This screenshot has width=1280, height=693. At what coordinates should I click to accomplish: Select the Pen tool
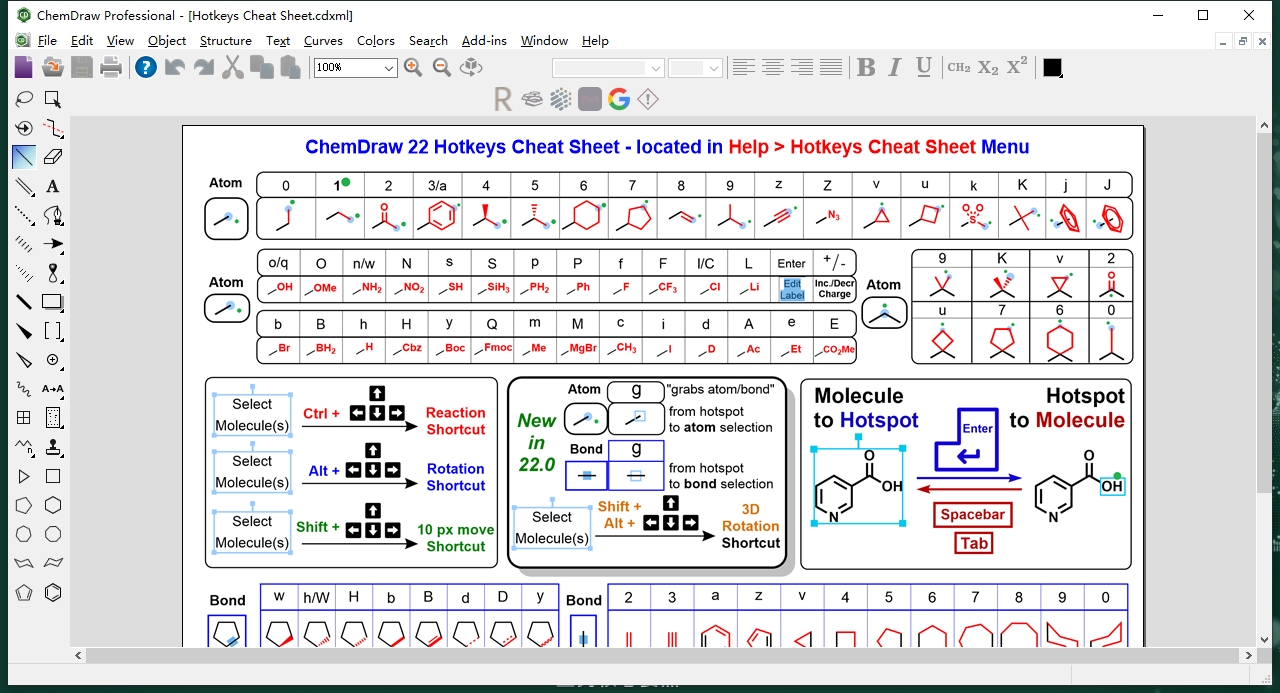click(53, 215)
